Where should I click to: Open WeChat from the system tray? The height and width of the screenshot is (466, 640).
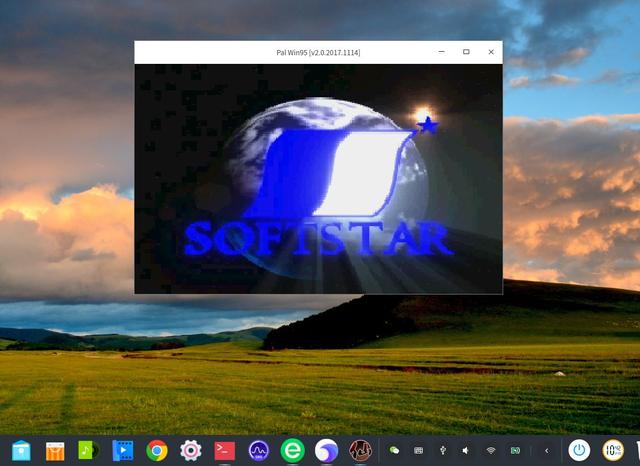tap(394, 450)
